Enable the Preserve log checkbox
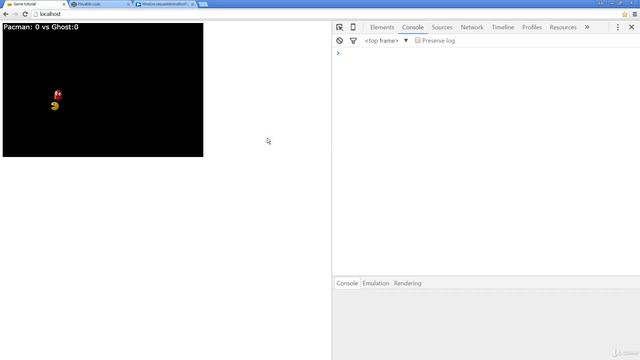This screenshot has width=640, height=360. click(x=418, y=40)
